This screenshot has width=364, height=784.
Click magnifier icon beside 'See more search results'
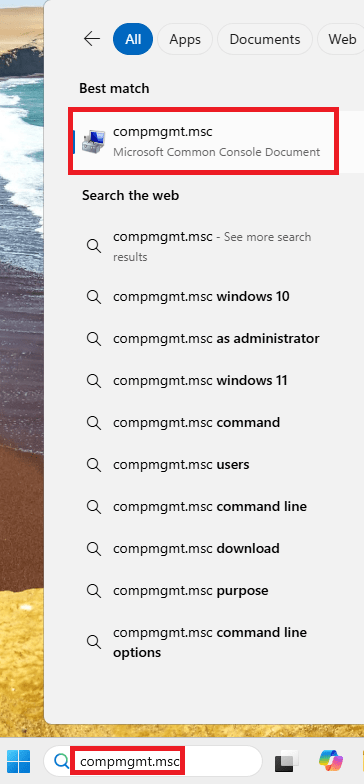94,246
